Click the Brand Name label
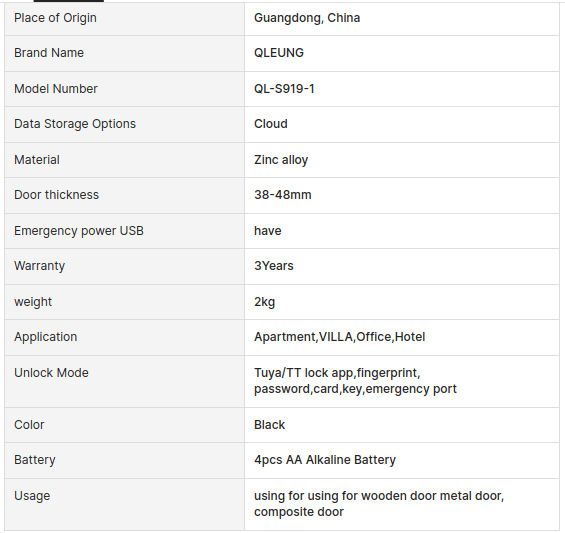This screenshot has height=533, width=565. click(x=49, y=53)
